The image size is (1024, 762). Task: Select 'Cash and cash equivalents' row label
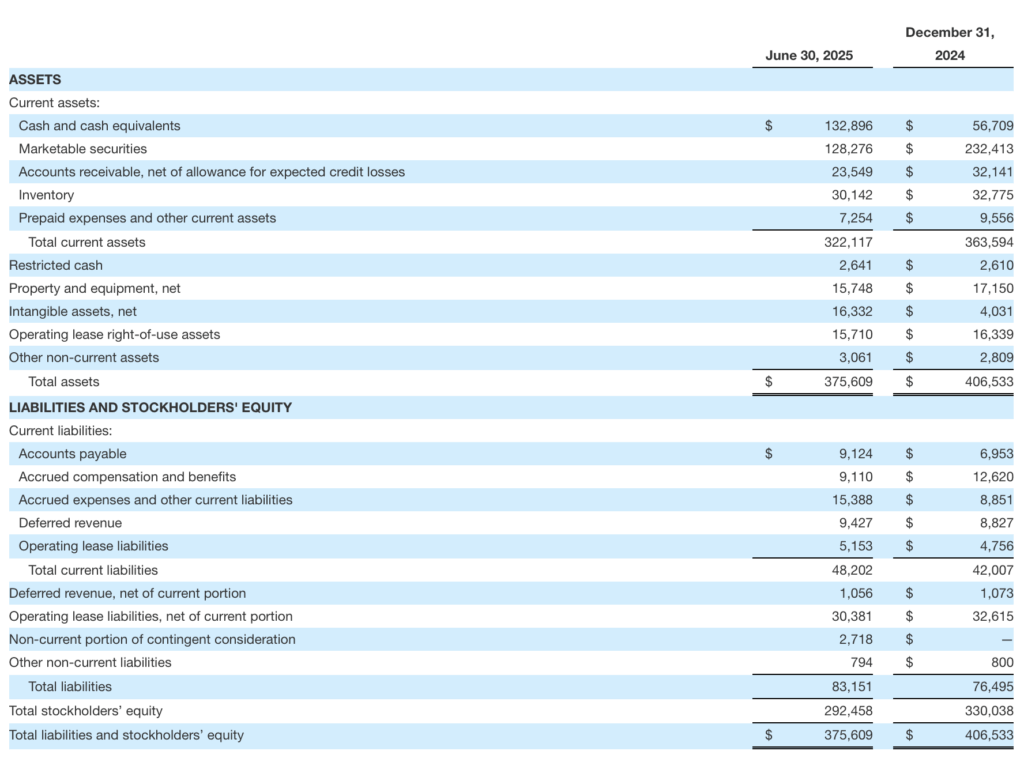[99, 126]
